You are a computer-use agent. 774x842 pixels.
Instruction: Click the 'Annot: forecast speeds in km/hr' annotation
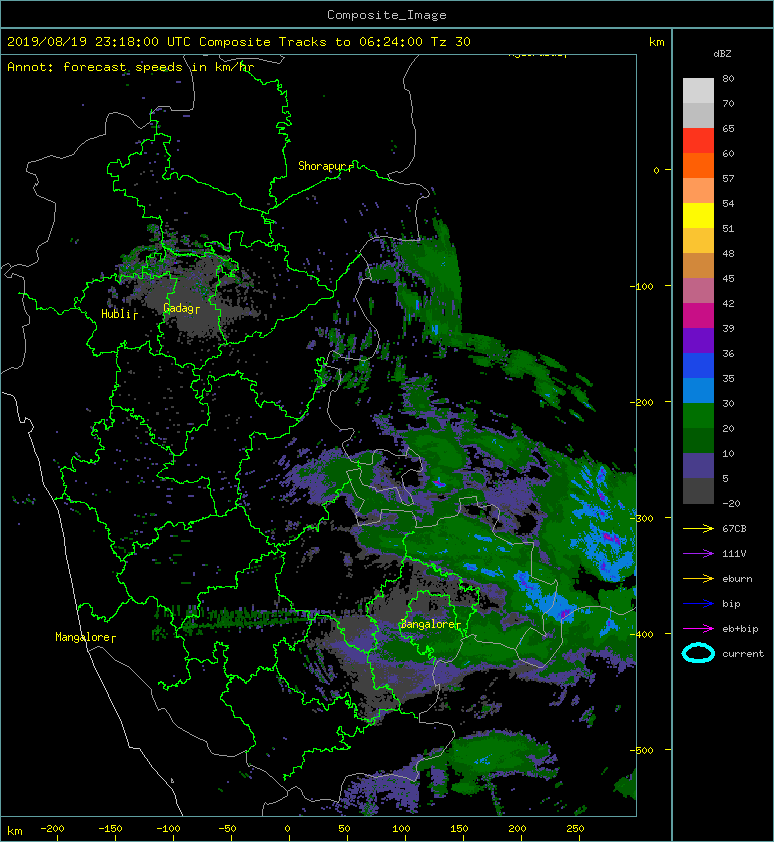(x=131, y=67)
